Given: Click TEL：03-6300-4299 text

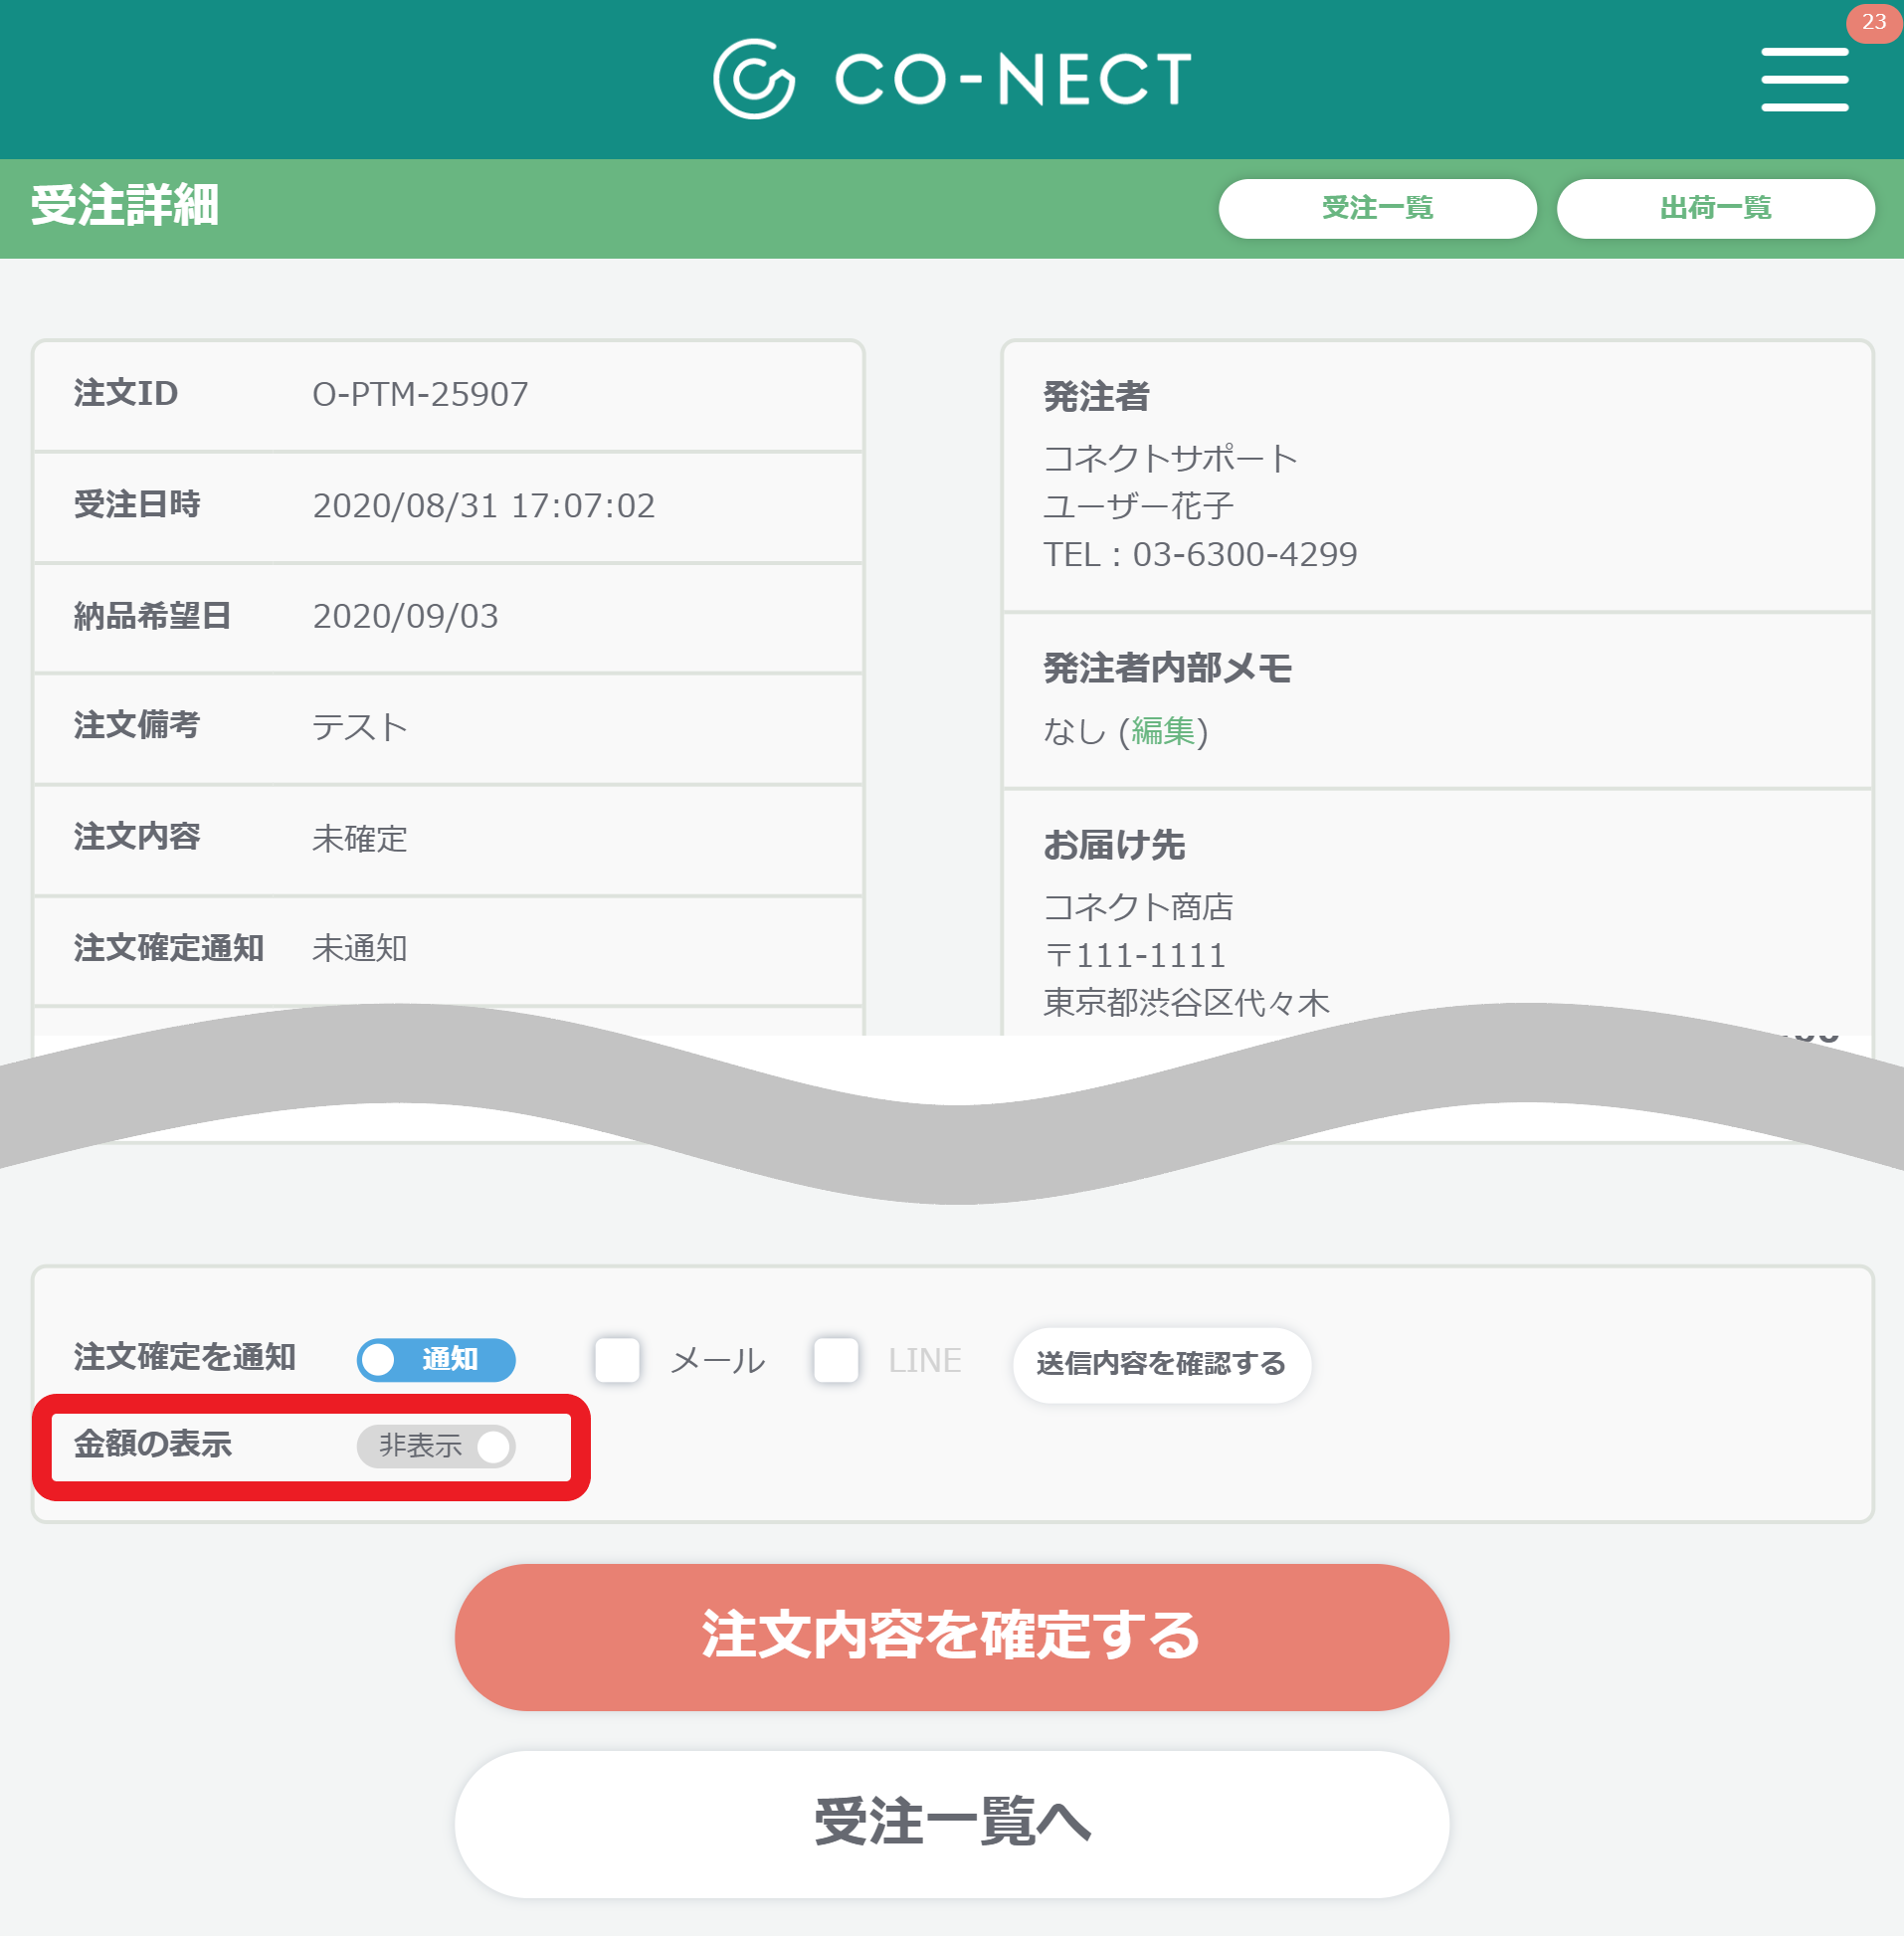Looking at the screenshot, I should point(1200,554).
